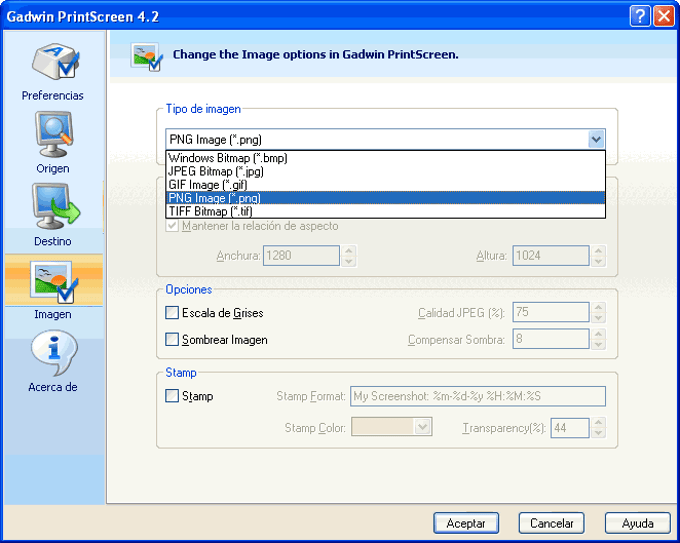Click the Transparency(%) field
Viewport: 680px width, 543px height.
570,428
